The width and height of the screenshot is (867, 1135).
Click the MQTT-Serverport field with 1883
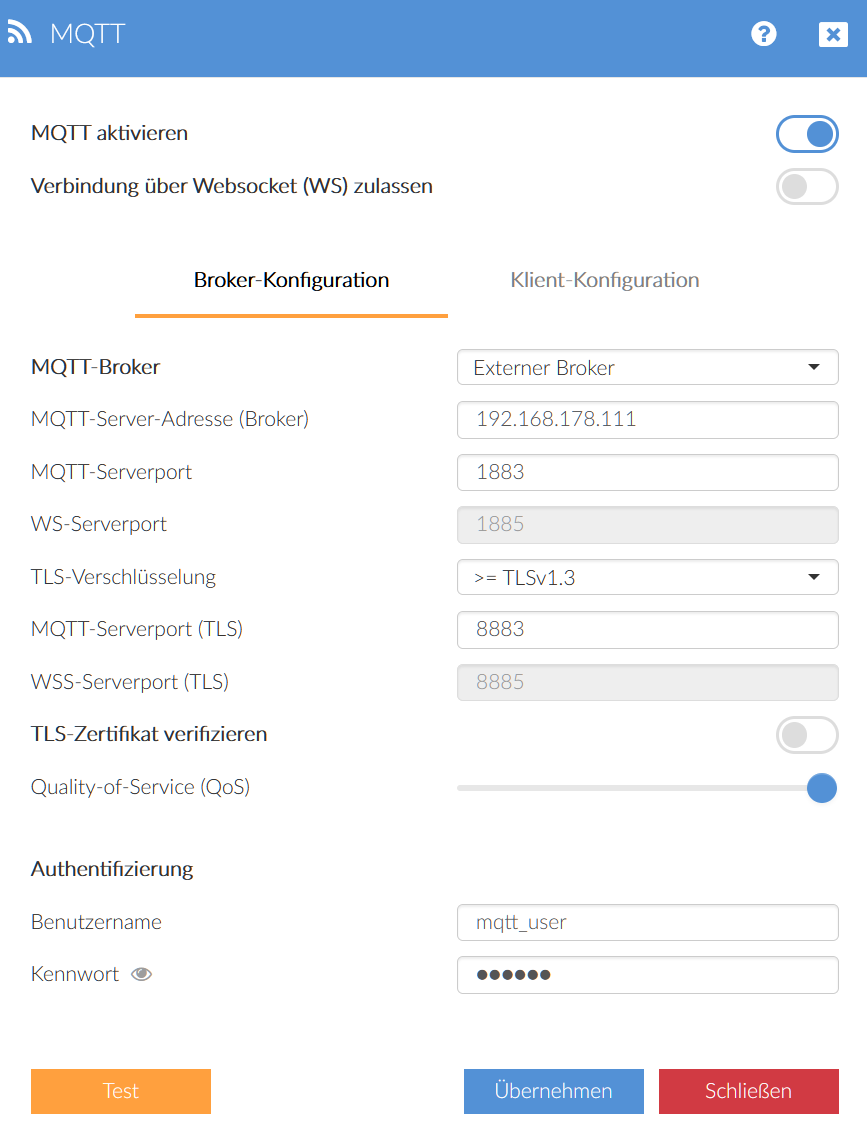click(647, 472)
